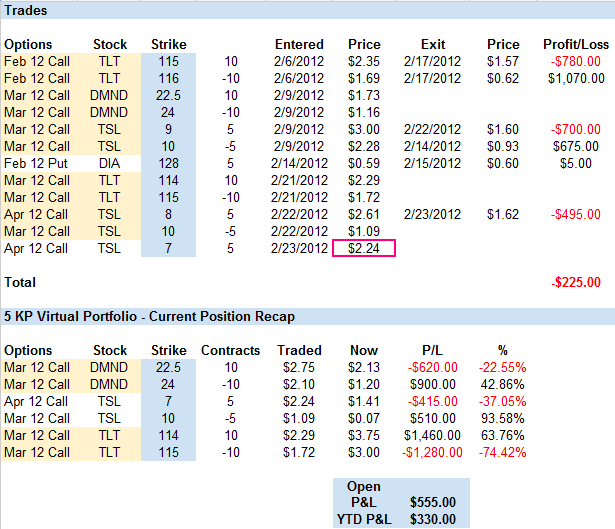
Task: Click the pink-outlined $2.24 price cell
Action: pos(364,250)
